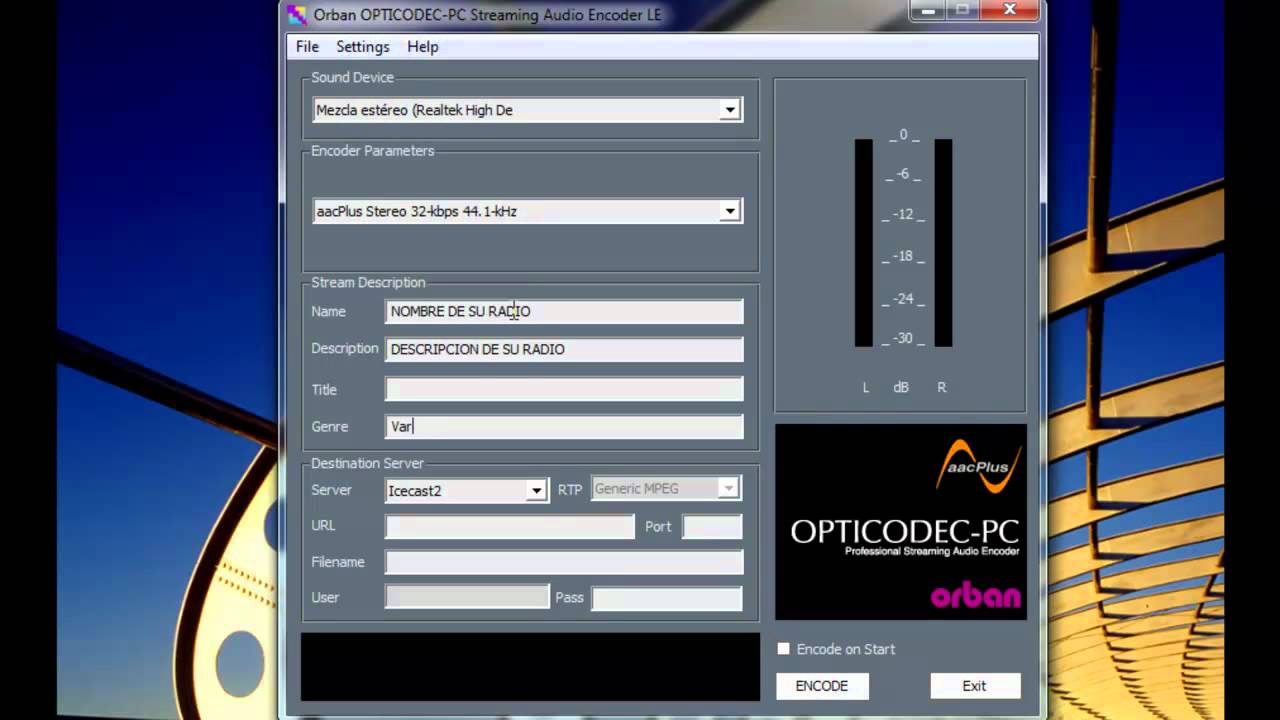Click the User input field
The height and width of the screenshot is (720, 1280).
click(x=467, y=597)
